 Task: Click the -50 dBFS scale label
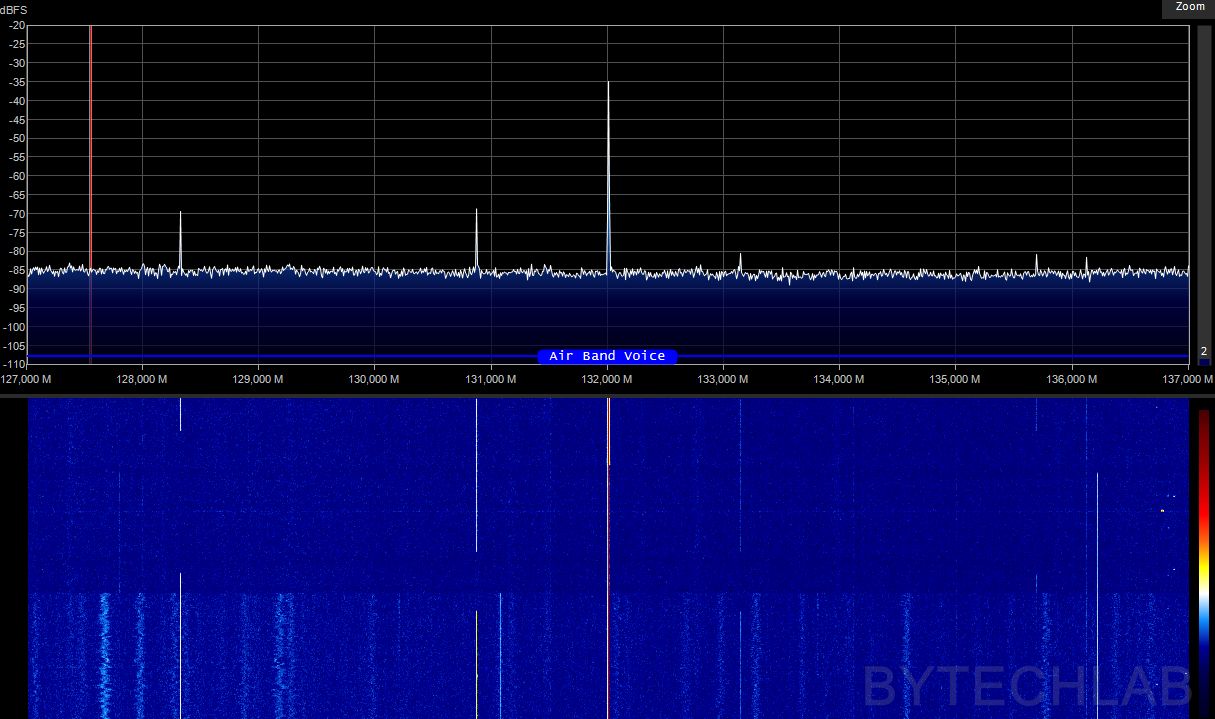17,139
